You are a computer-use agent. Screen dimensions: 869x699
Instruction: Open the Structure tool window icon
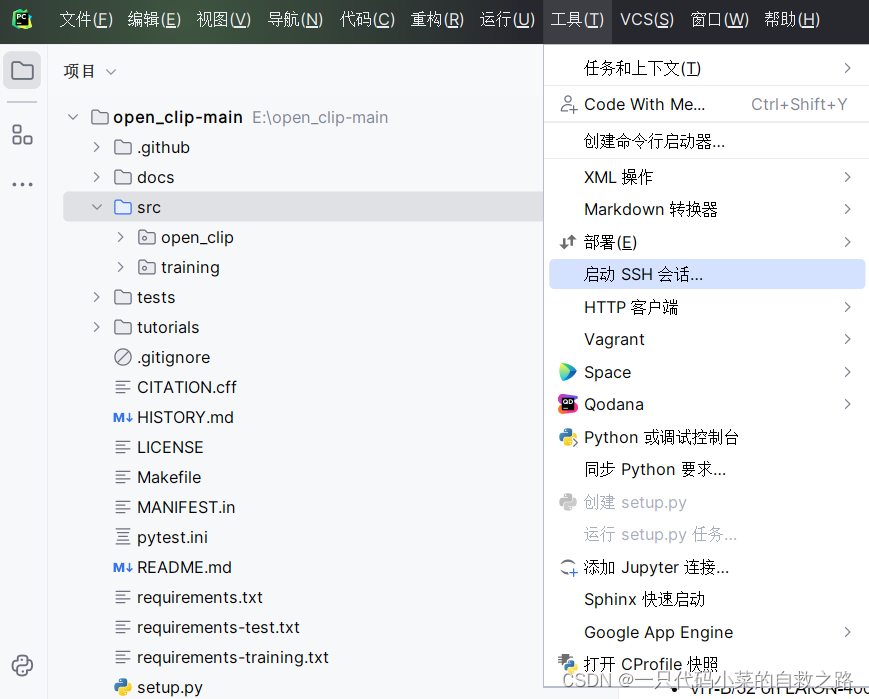pos(22,135)
